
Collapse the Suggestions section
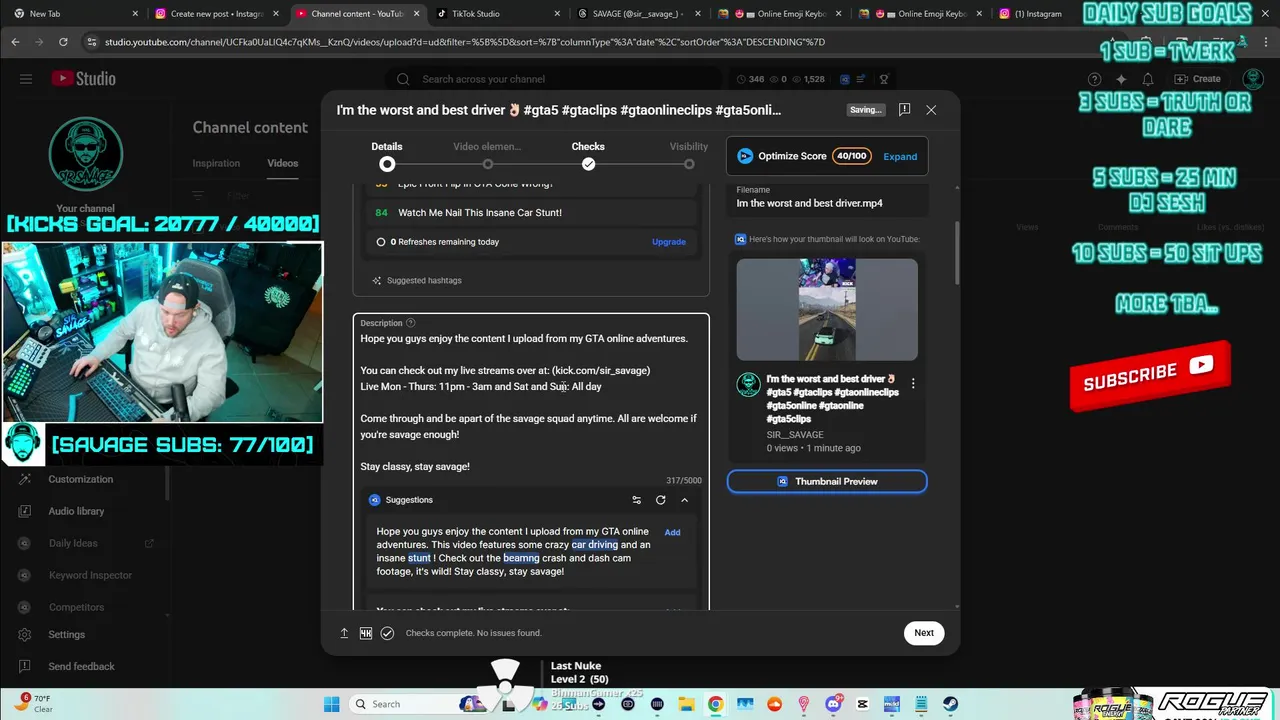[x=684, y=500]
